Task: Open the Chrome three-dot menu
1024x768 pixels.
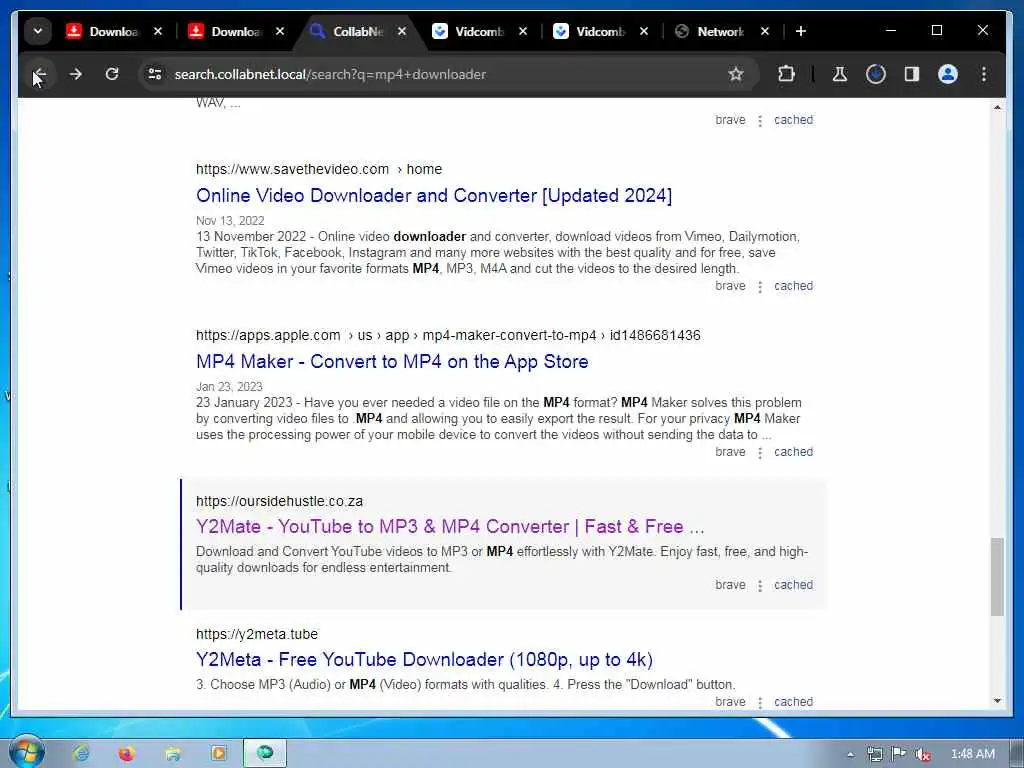Action: point(984,74)
